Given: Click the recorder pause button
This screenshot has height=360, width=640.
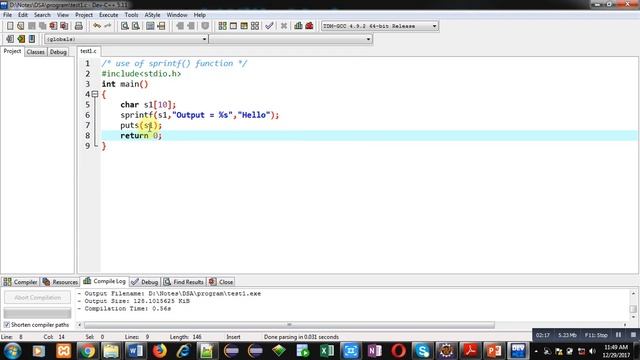Looking at the screenshot, I should [618, 335].
